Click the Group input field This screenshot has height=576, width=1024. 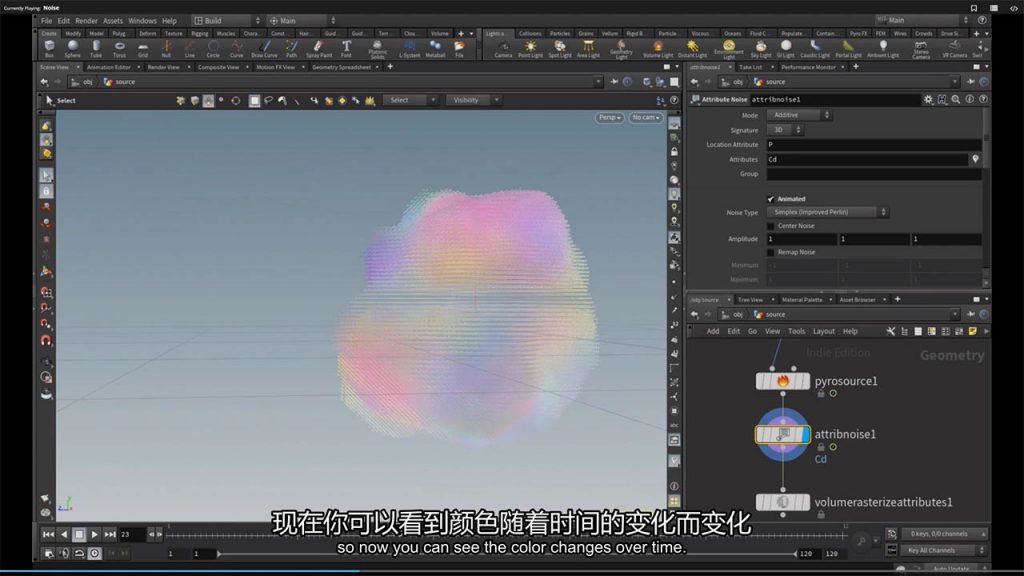(874, 174)
